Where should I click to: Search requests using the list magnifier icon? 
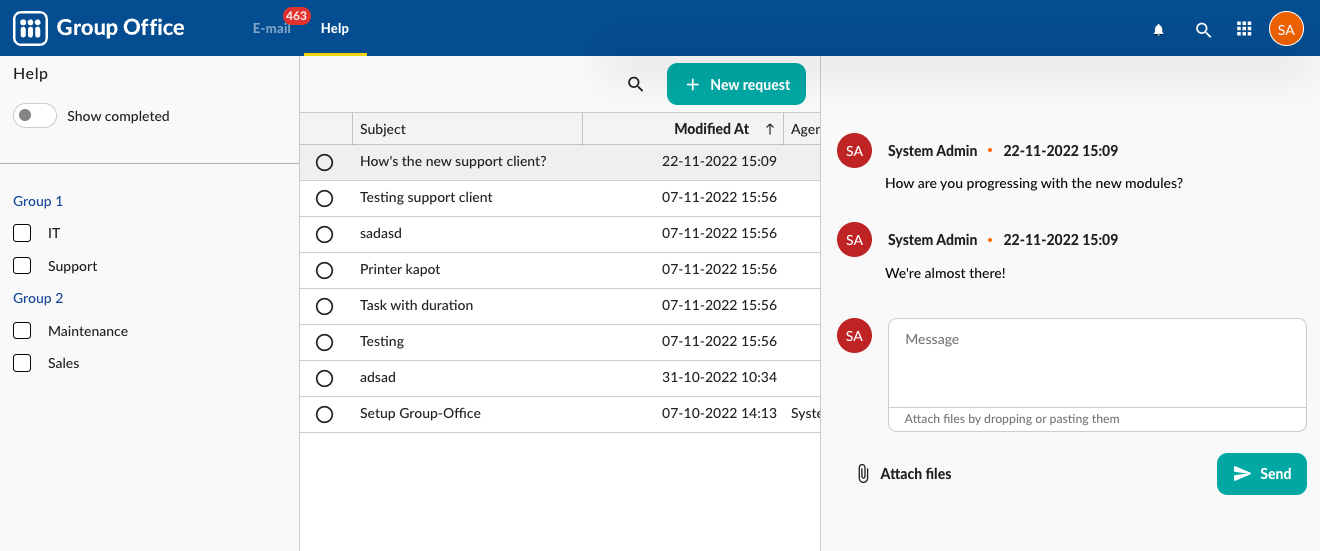click(x=635, y=85)
